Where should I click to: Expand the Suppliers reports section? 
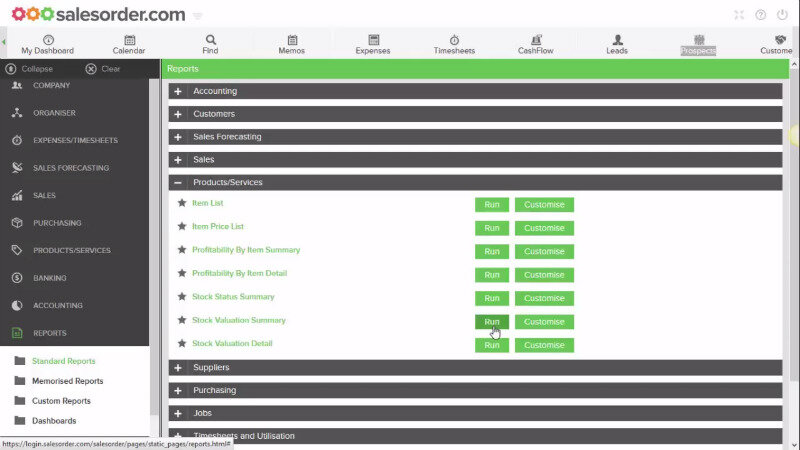click(178, 368)
